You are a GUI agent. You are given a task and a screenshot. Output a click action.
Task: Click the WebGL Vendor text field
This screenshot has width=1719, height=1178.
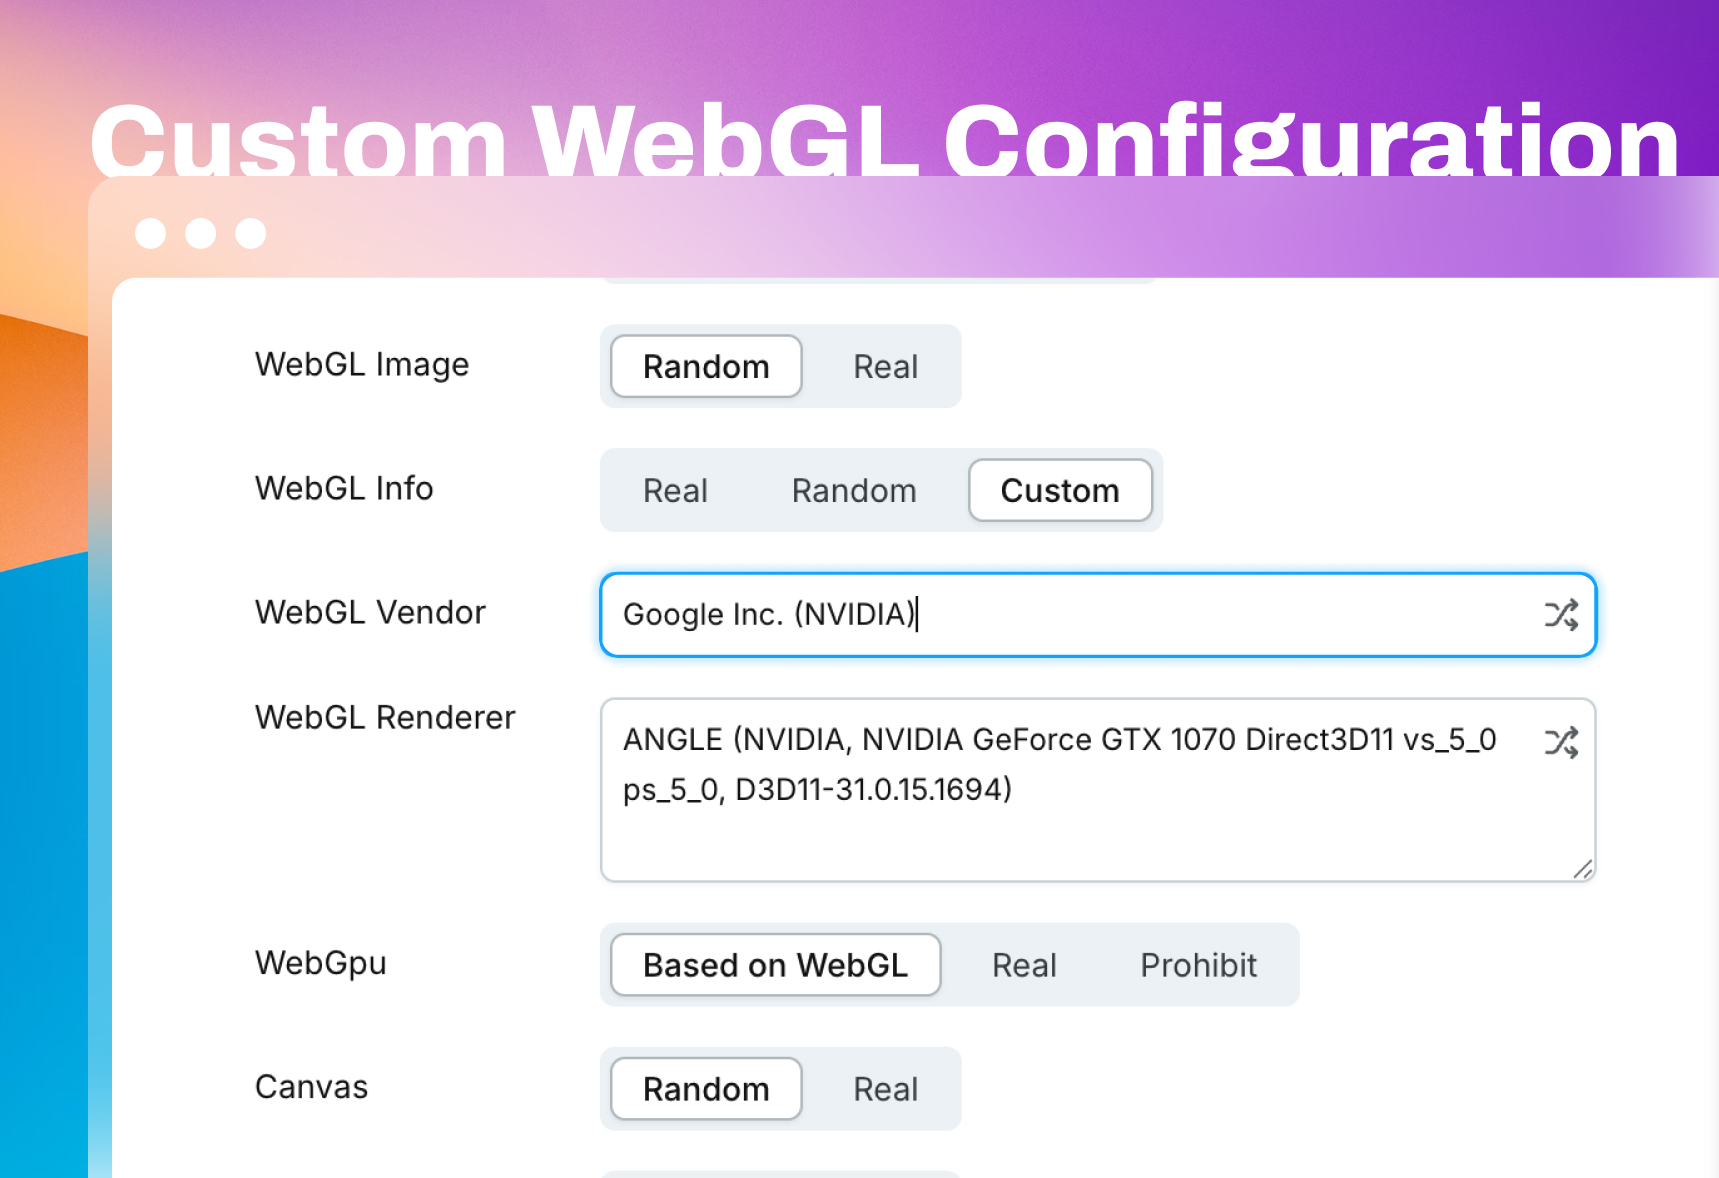click(x=1070, y=615)
